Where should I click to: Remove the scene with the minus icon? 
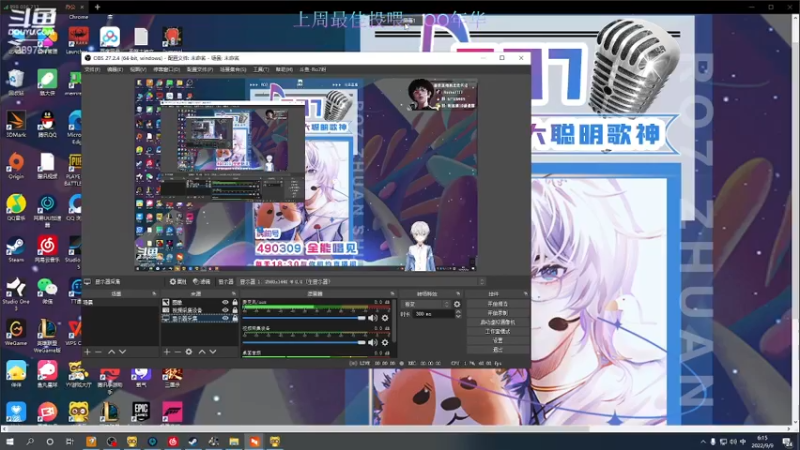click(x=98, y=352)
